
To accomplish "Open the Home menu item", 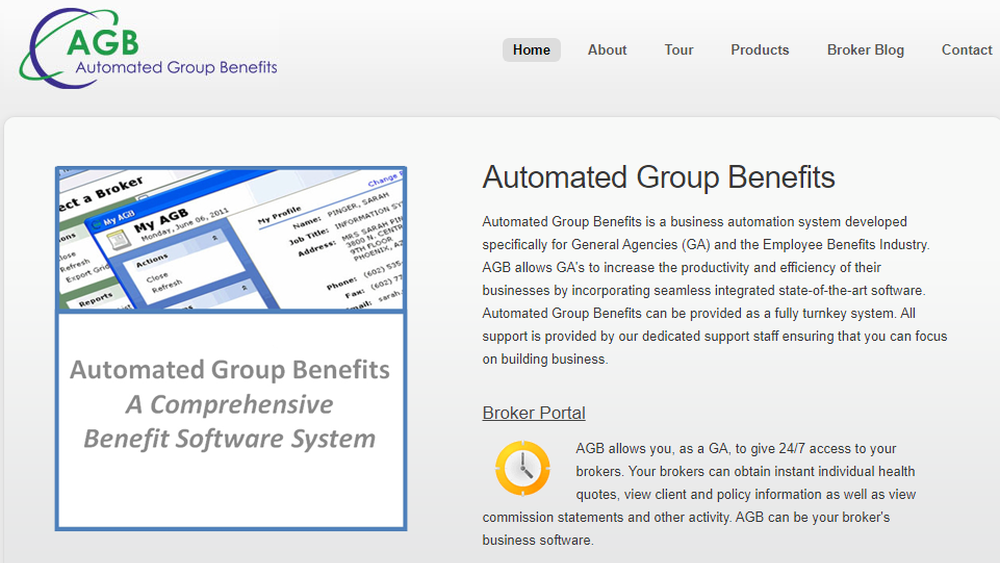I will 531,50.
